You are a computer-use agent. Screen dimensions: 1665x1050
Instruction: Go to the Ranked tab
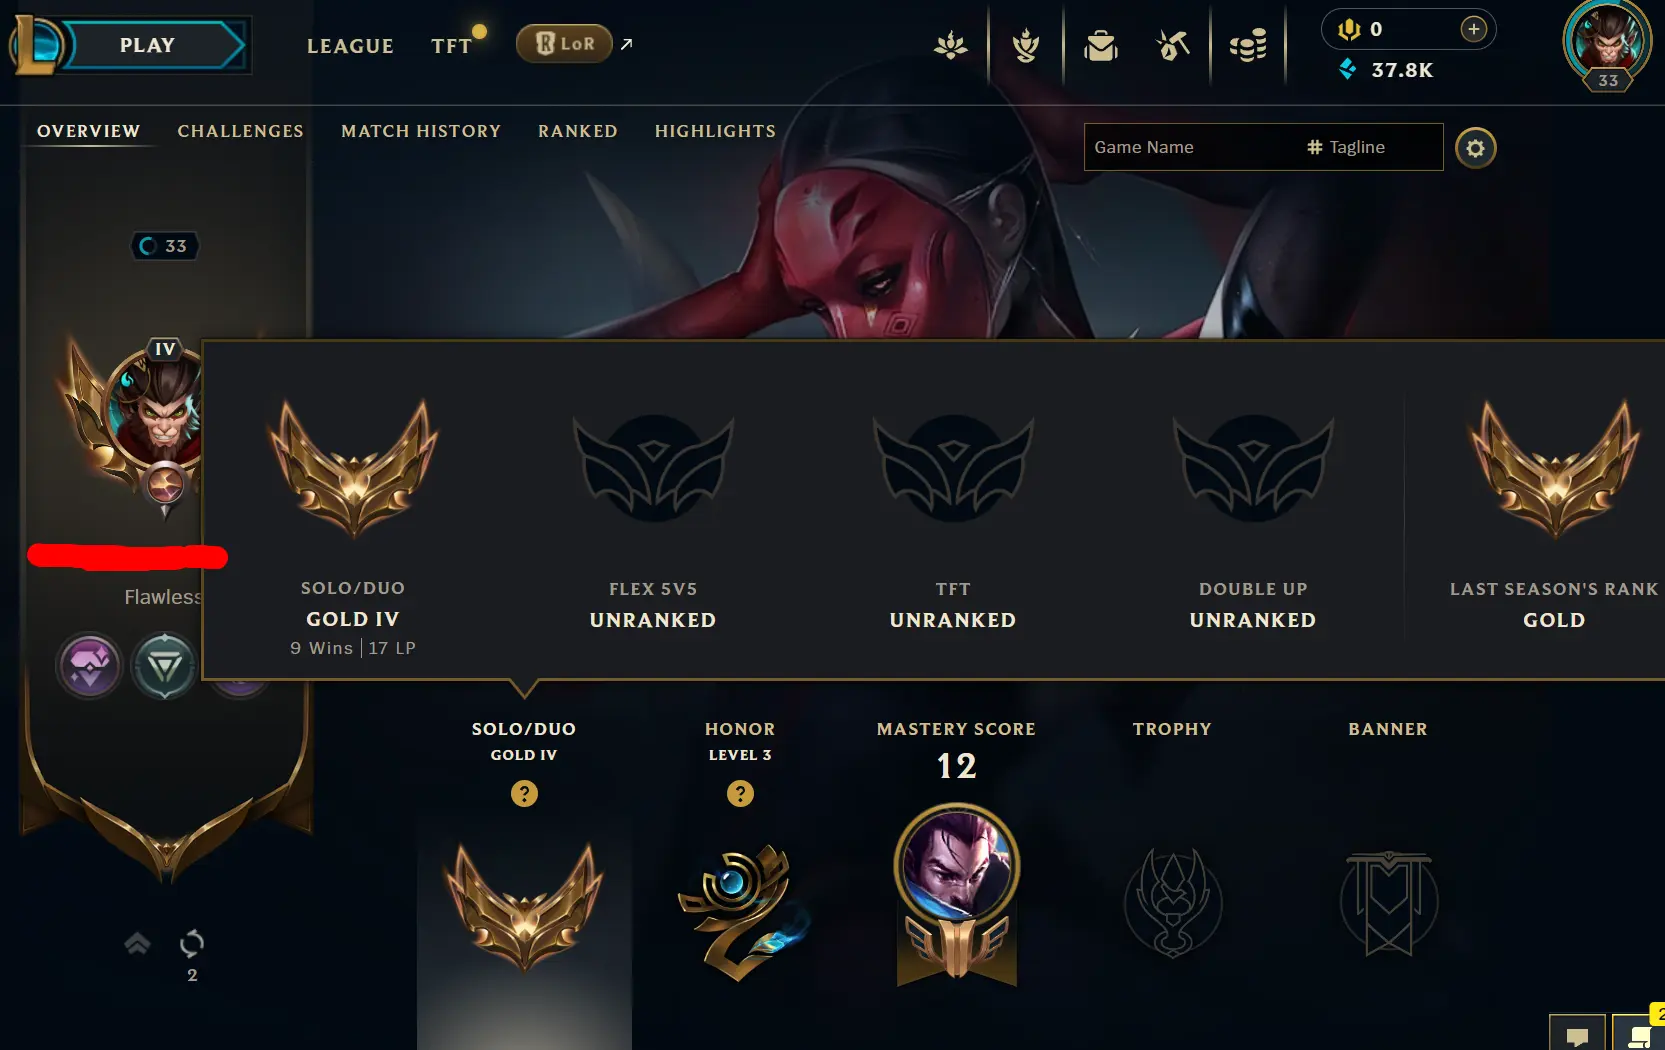pyautogui.click(x=578, y=131)
